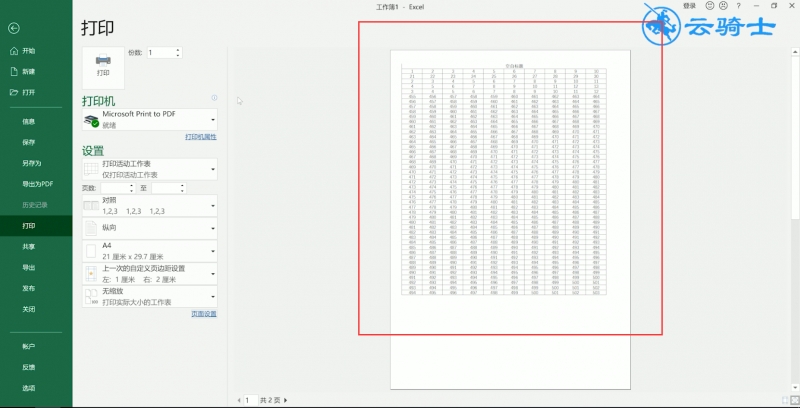Image resolution: width=800 pixels, height=408 pixels.
Task: Click the smiley face feedback icon
Action: tap(710, 6)
